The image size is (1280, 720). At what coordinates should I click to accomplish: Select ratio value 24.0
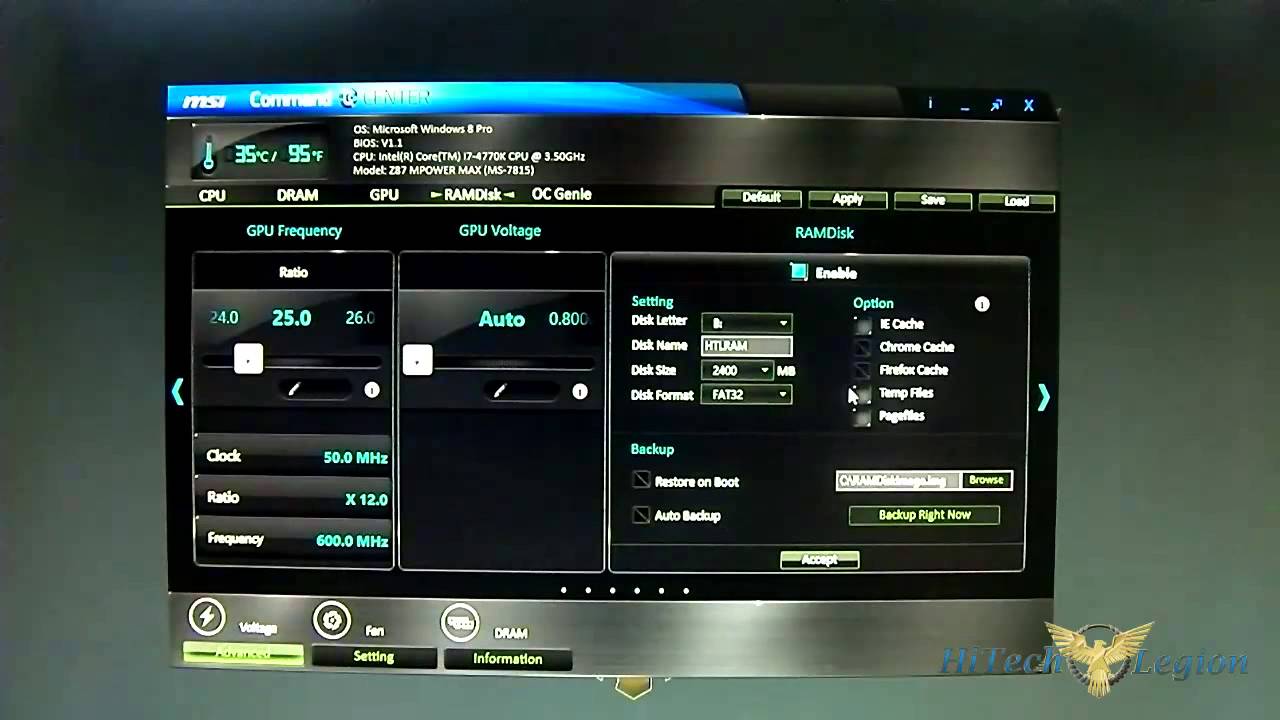[x=224, y=318]
